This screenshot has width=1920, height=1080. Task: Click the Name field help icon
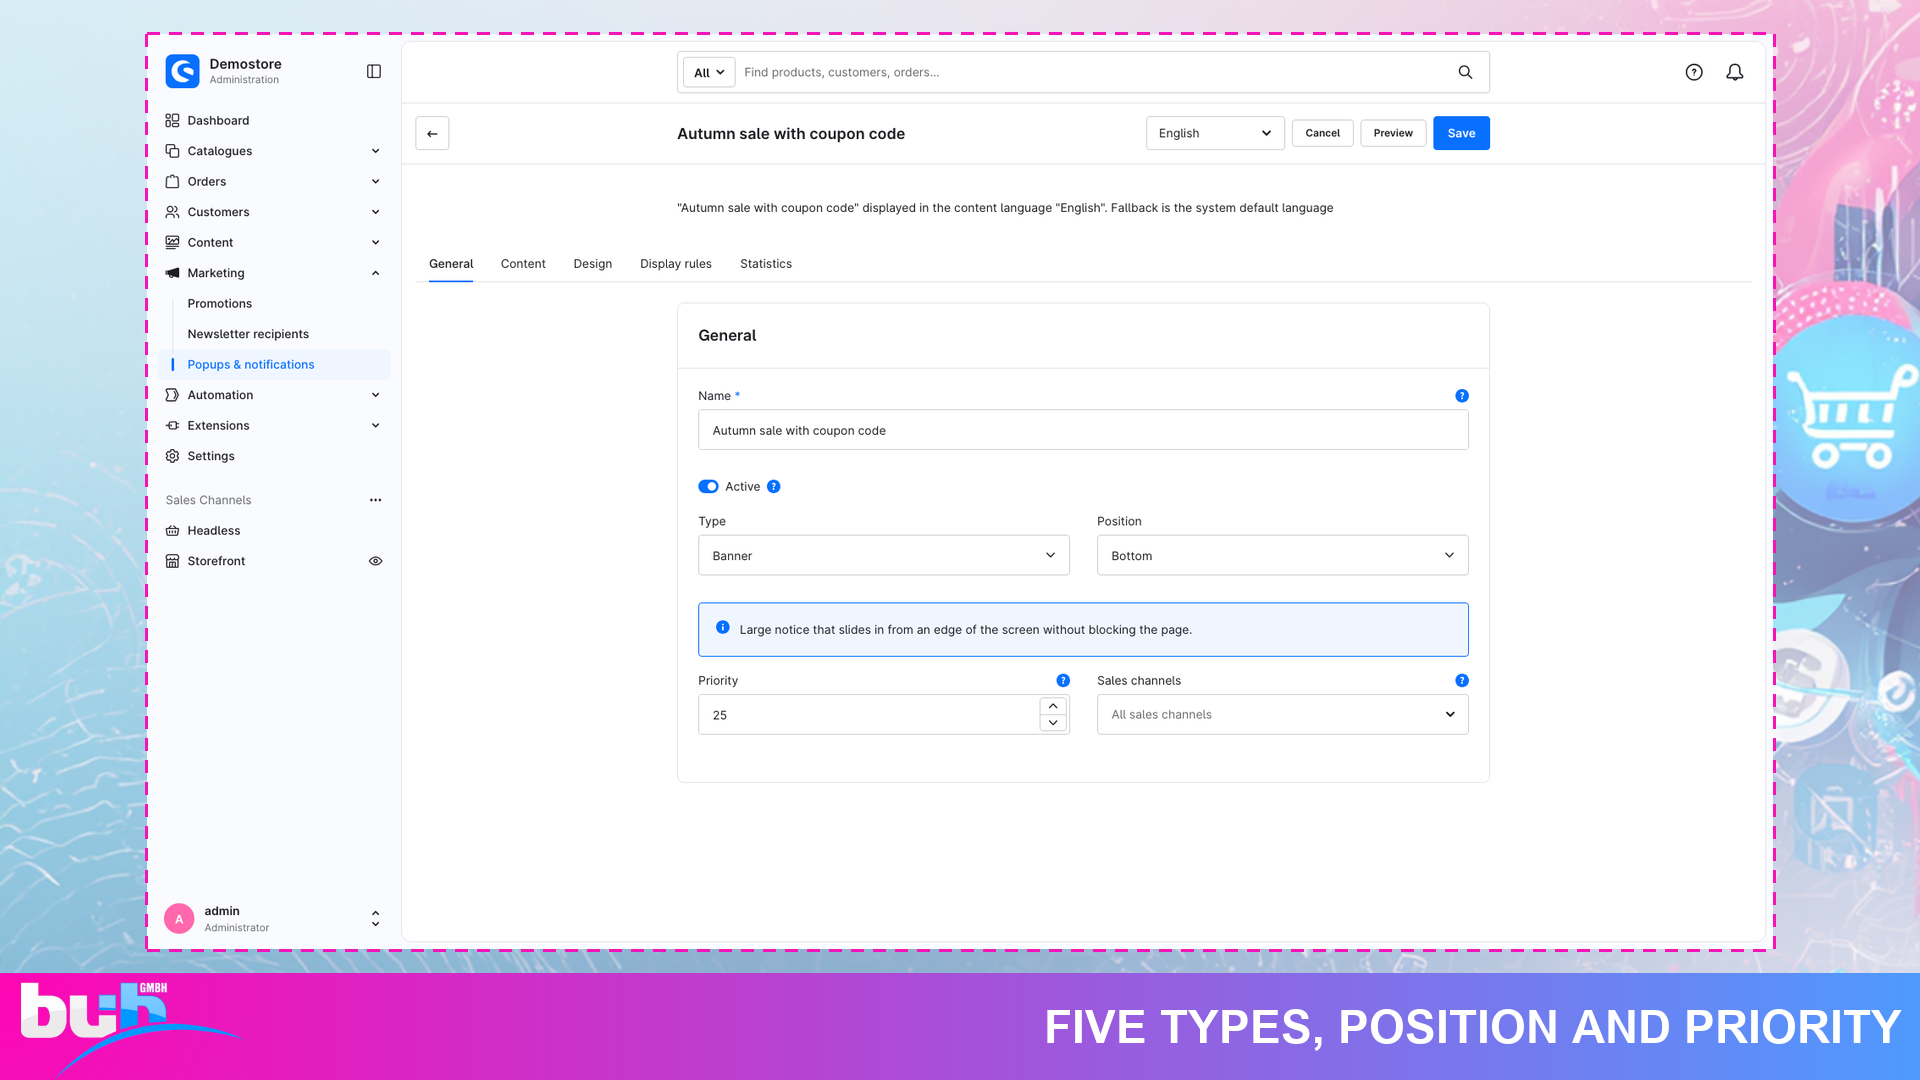pyautogui.click(x=1462, y=396)
